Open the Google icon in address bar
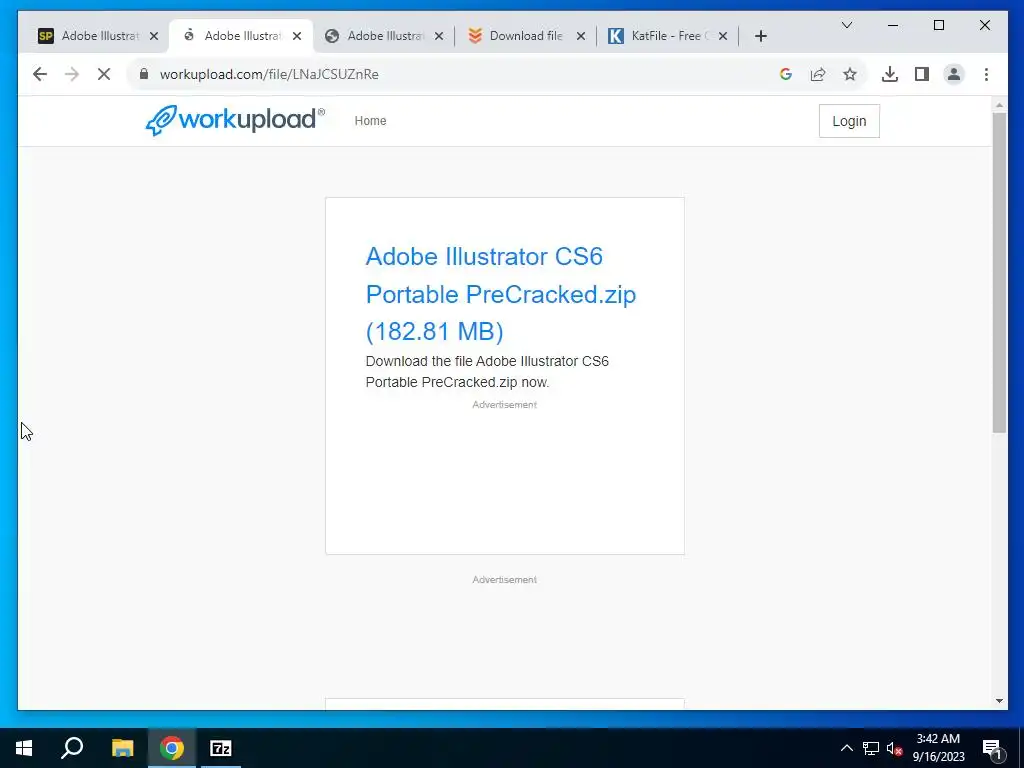Screen dimensions: 1024x768 pyautogui.click(x=786, y=74)
